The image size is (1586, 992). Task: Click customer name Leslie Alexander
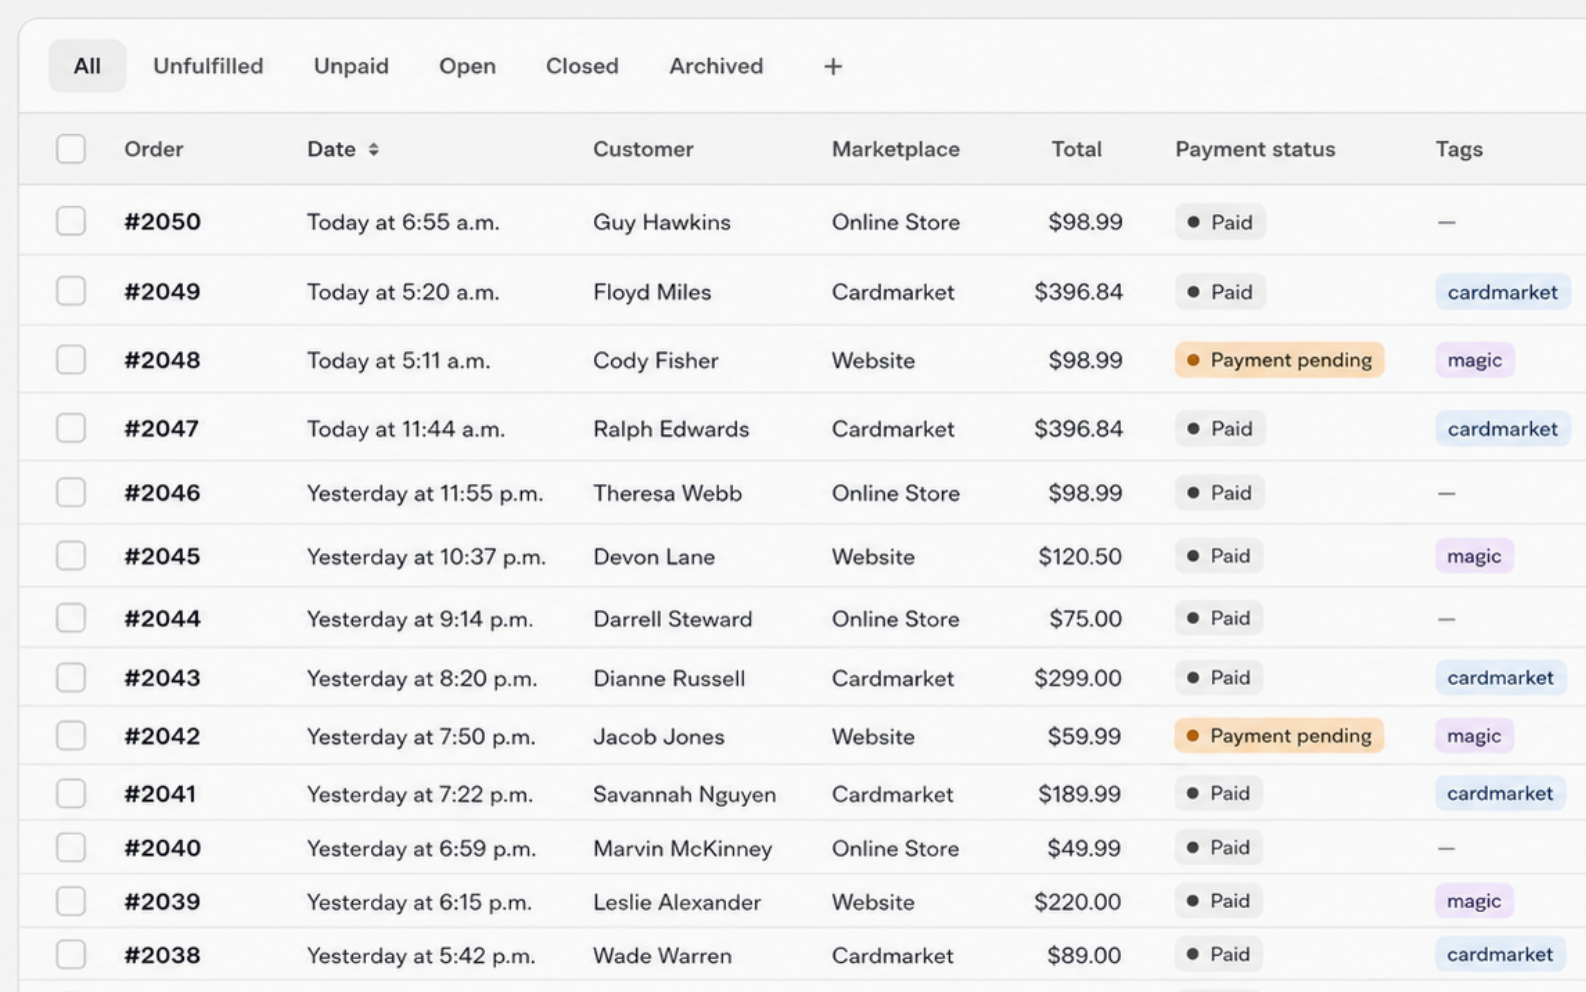(677, 902)
